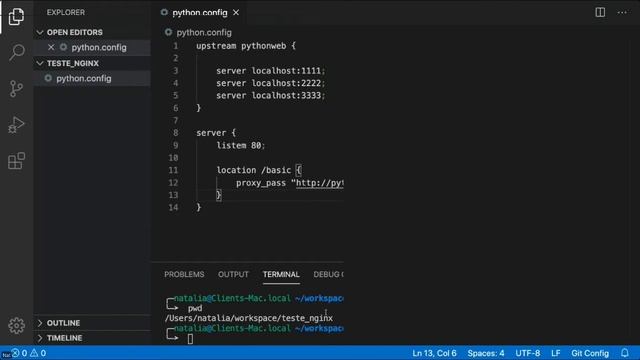
Task: Click the python.config file icon in TESTE_NGINX
Action: point(48,78)
